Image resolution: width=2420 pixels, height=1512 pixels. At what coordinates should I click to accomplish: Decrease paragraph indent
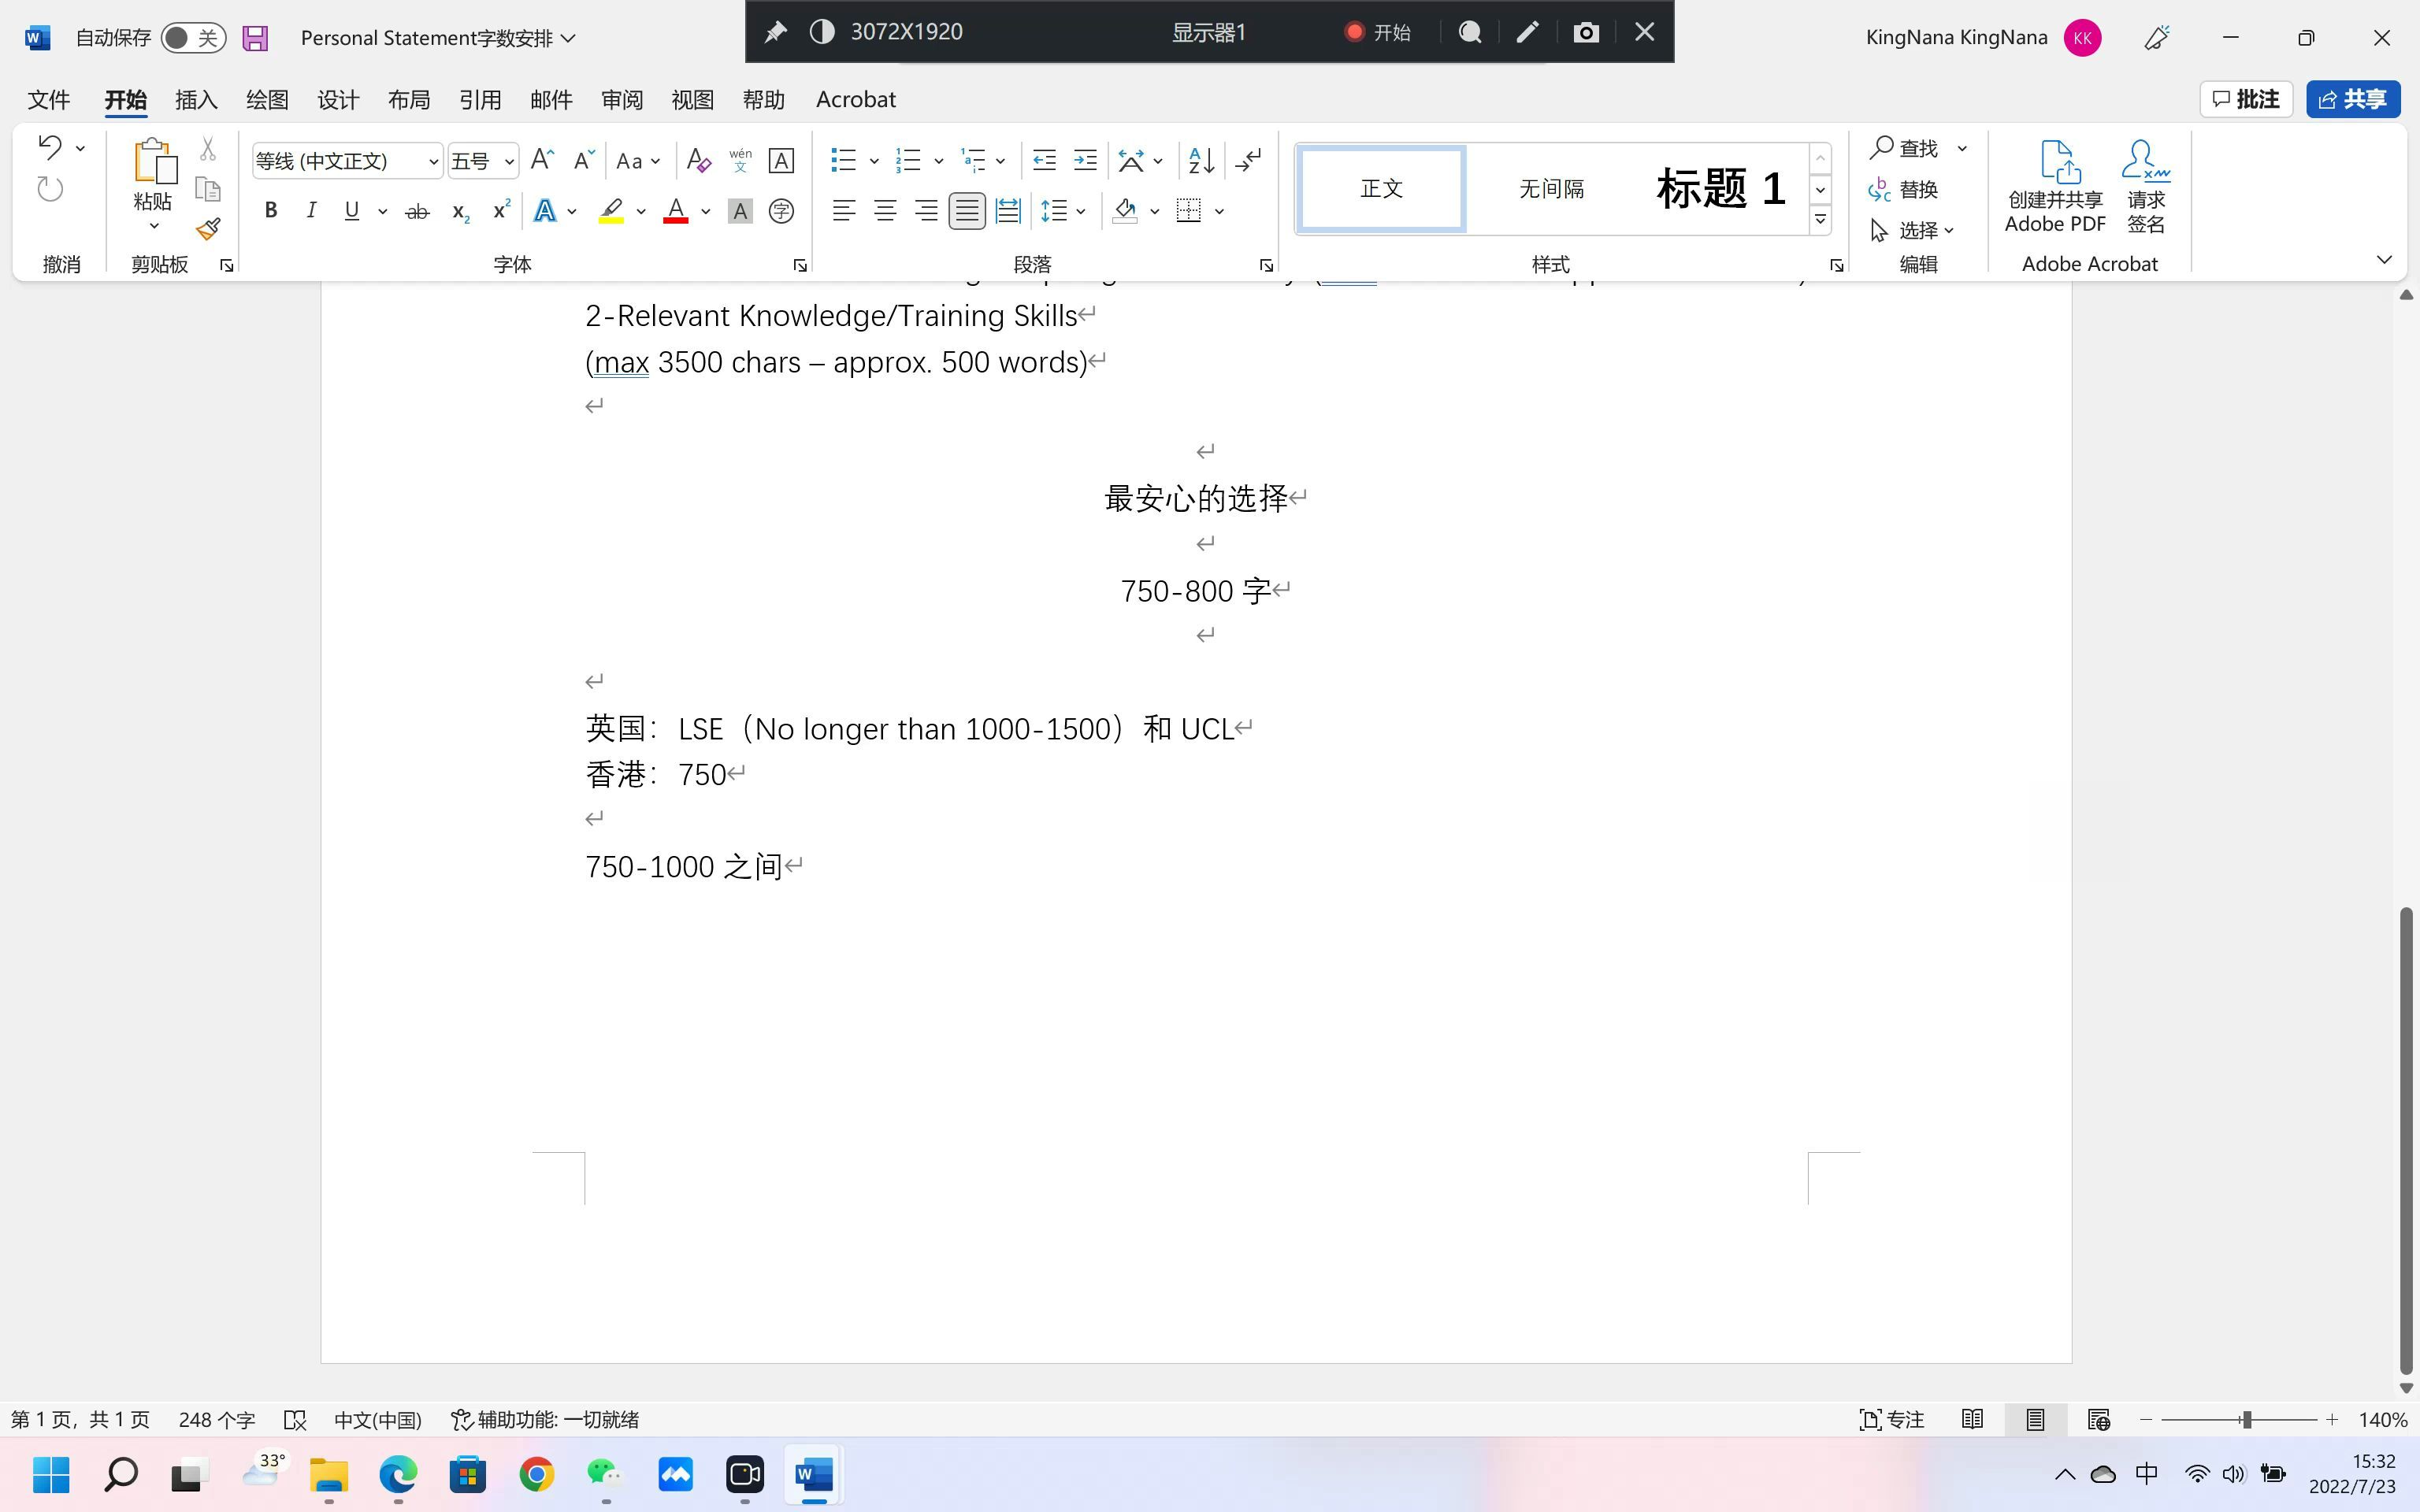click(1044, 160)
